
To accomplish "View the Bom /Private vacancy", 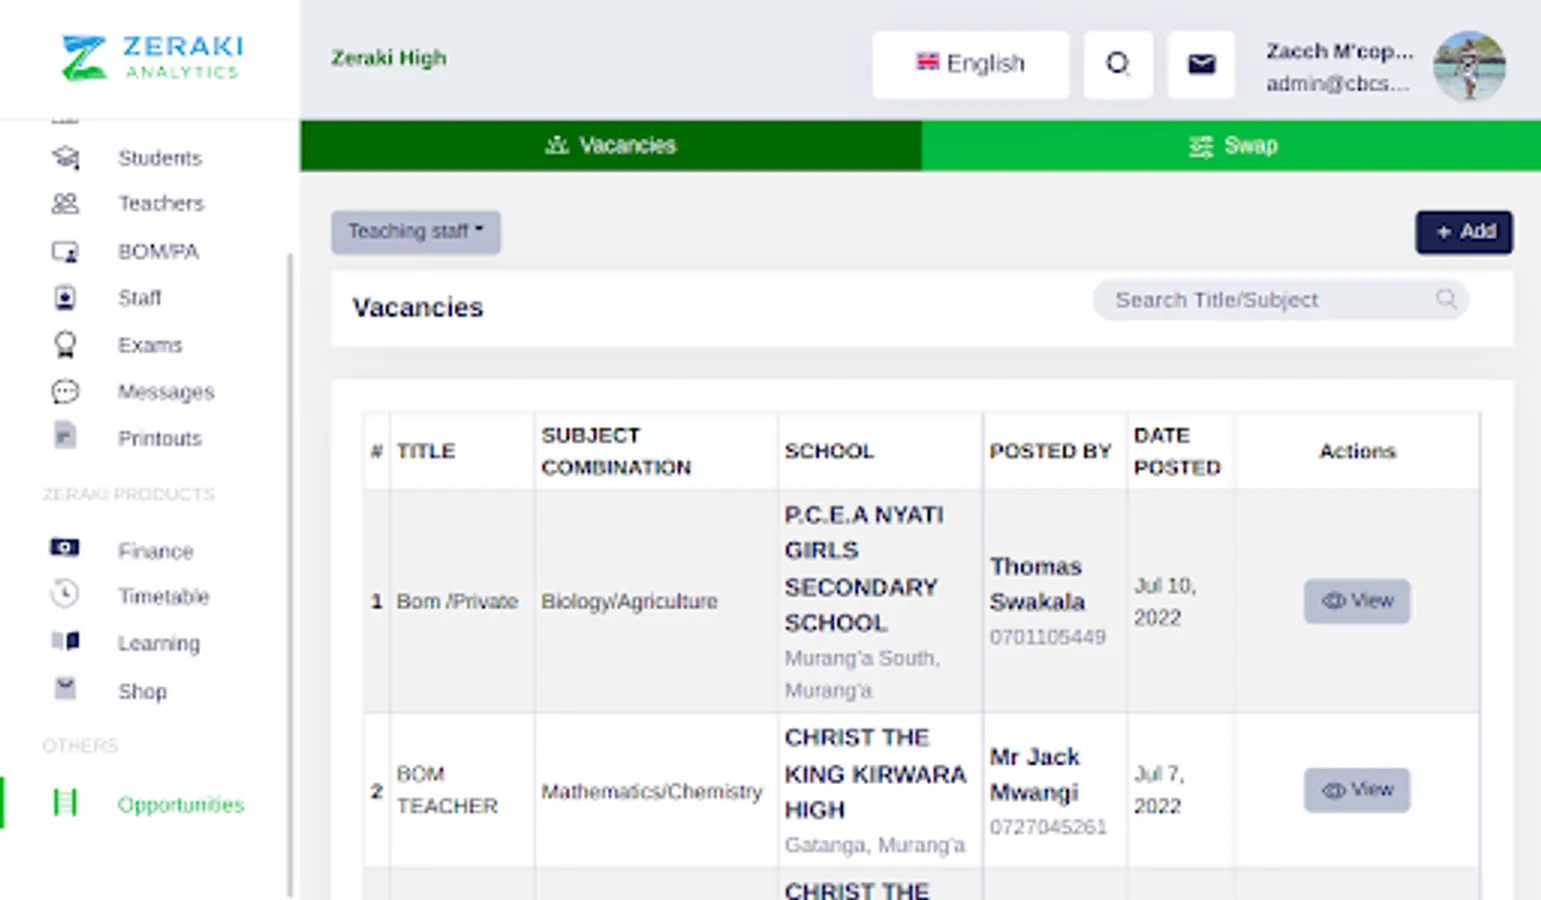I will 1357,601.
